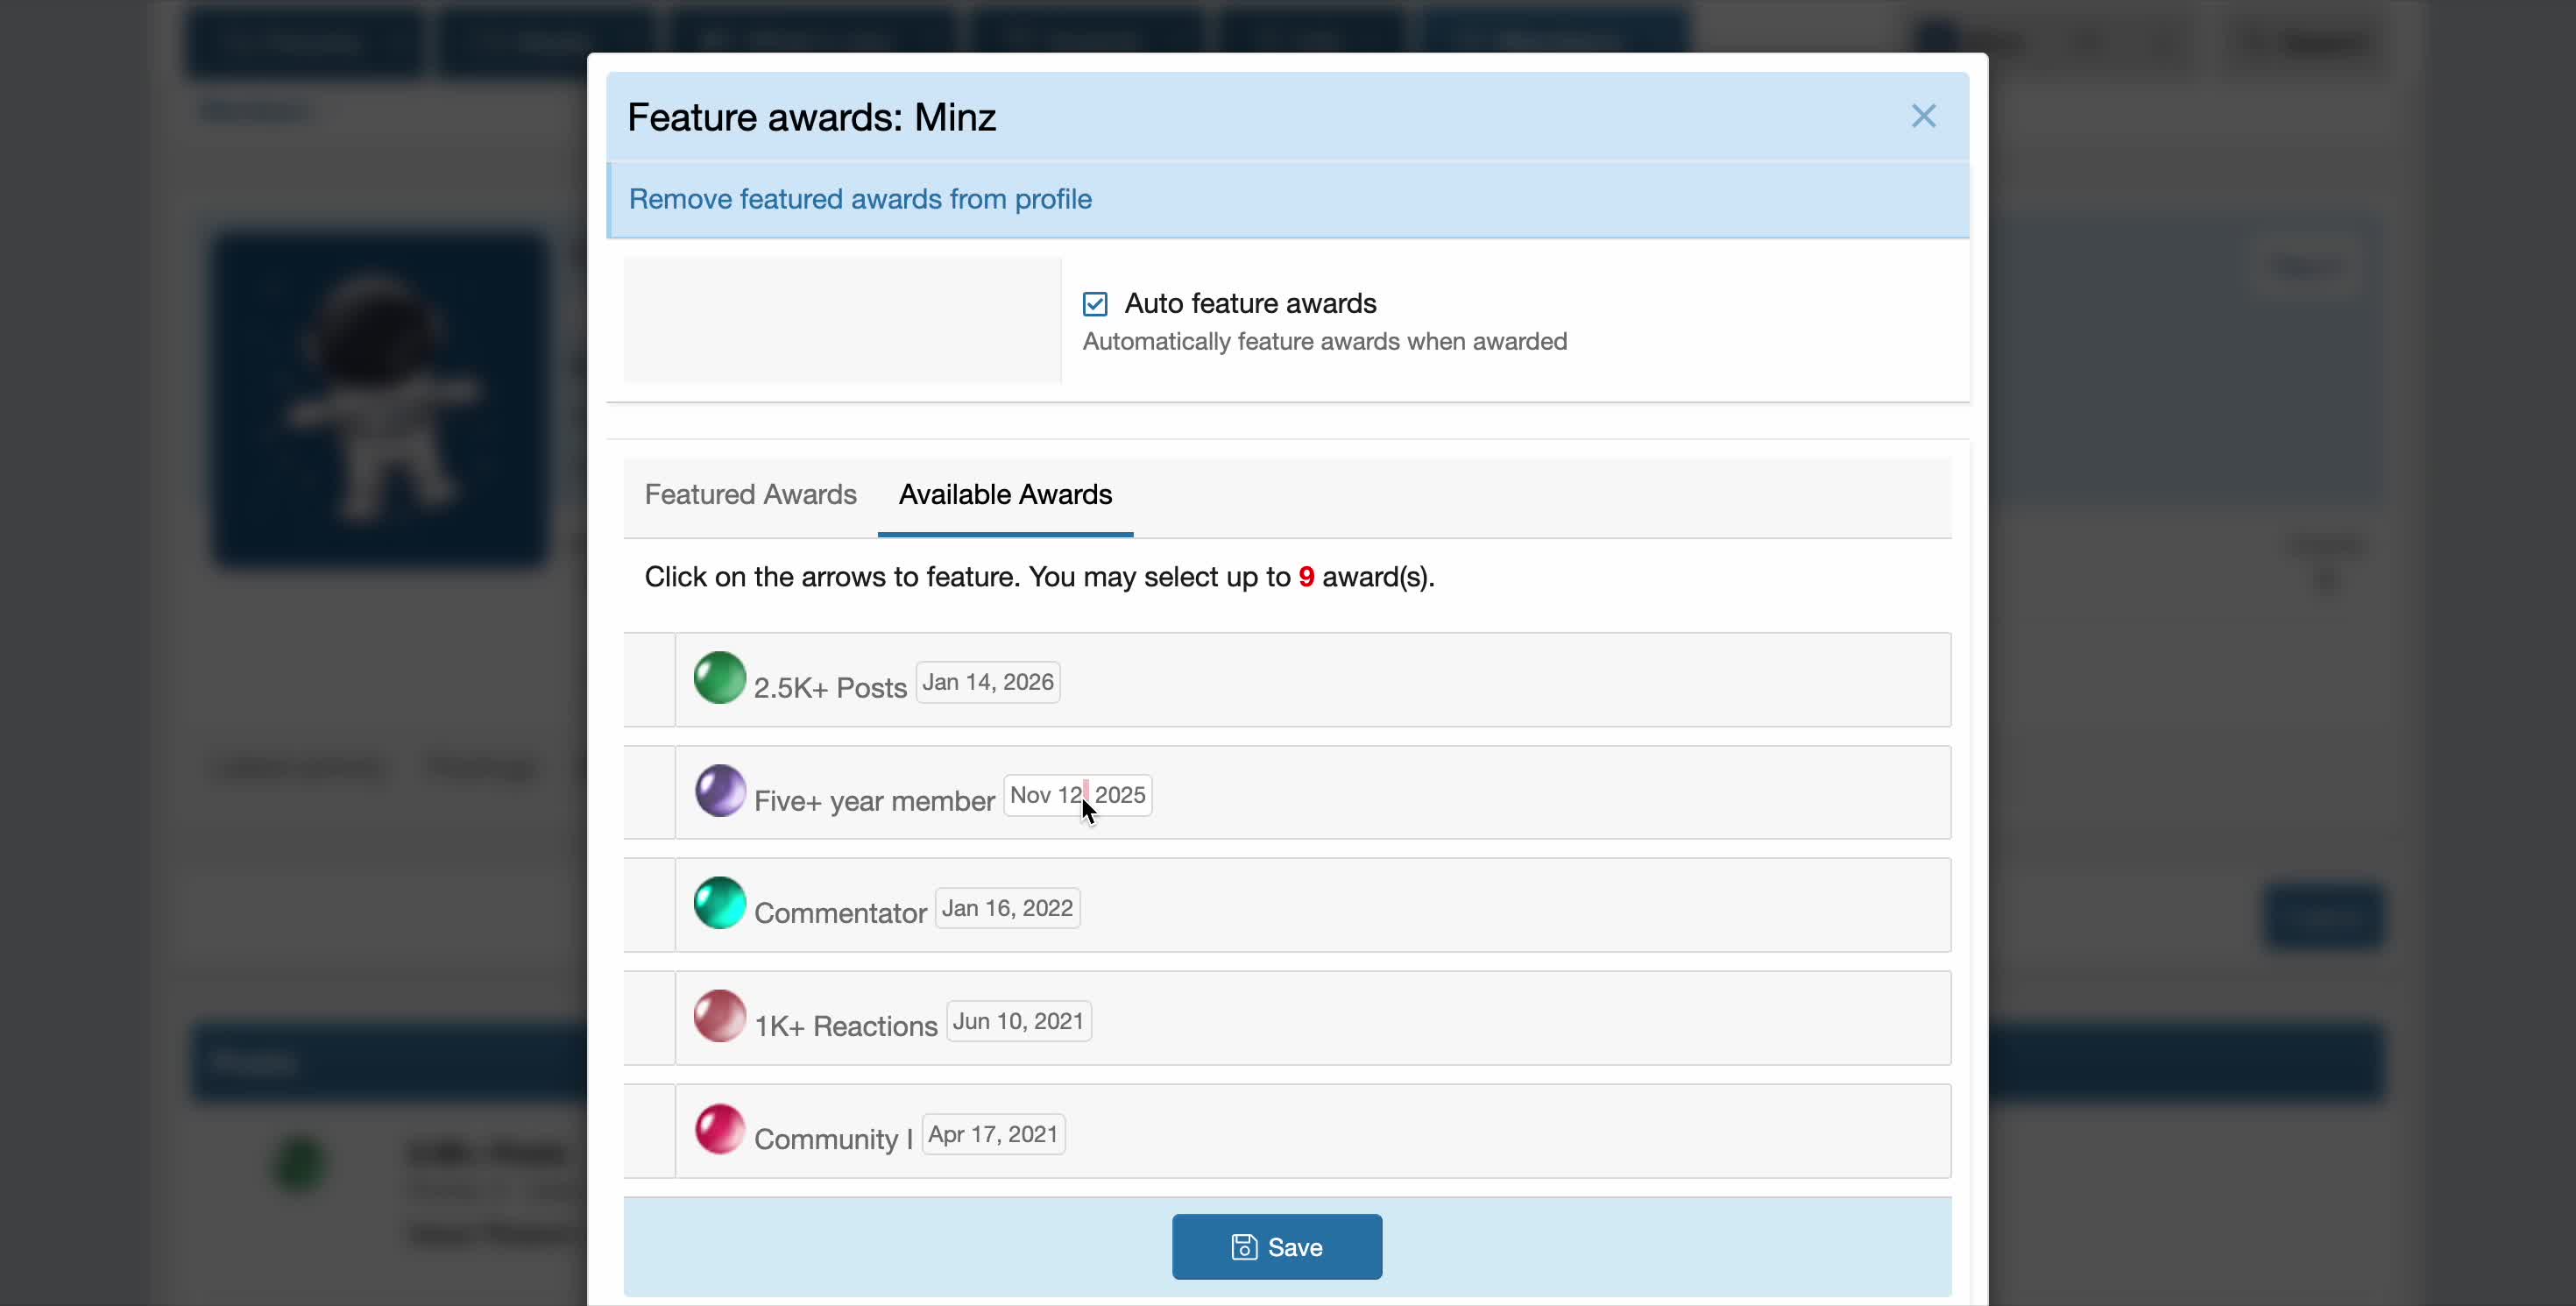
Task: Click the 'Feature awards: Minz' dialog title
Action: 811,117
